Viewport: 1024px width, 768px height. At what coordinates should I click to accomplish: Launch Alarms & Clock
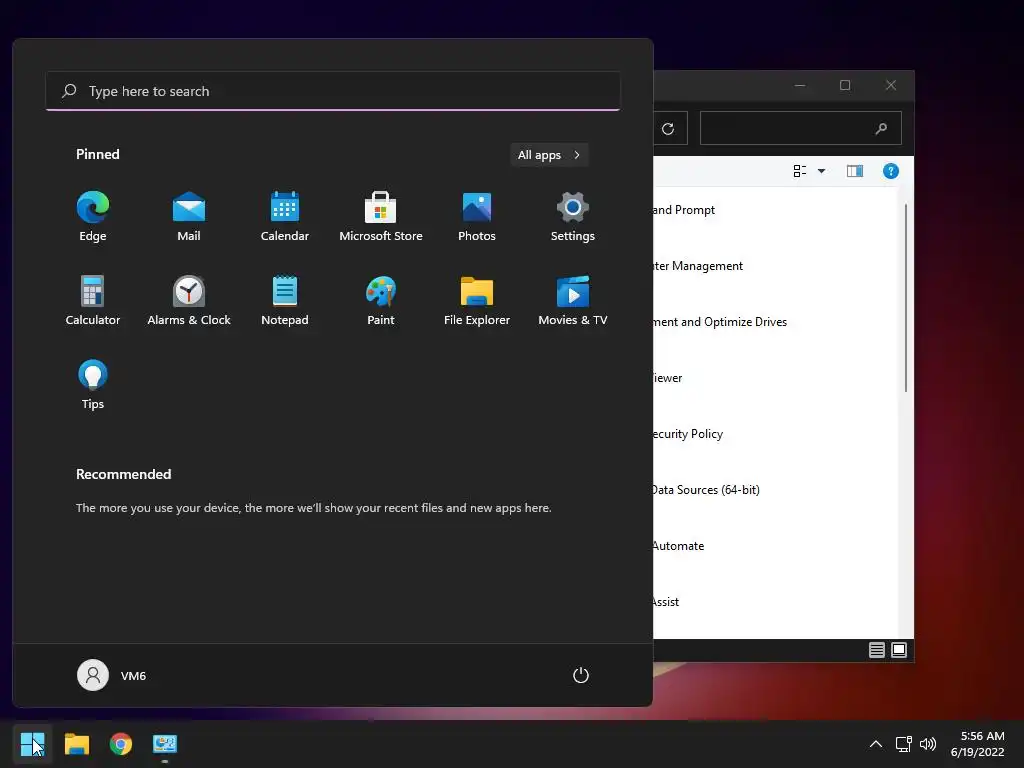tap(189, 300)
